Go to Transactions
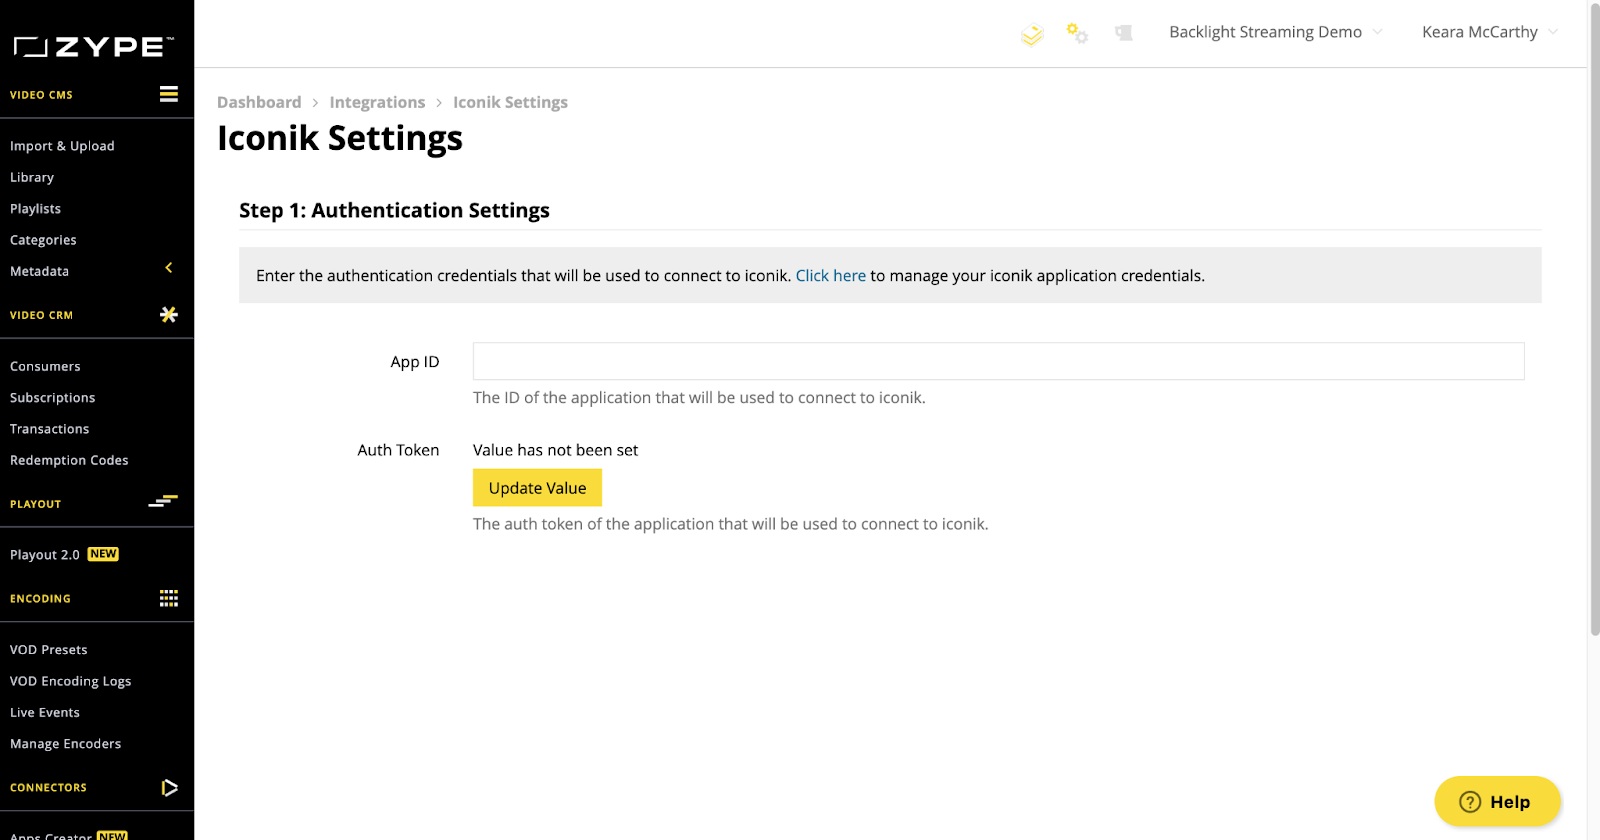Screen dimensions: 1600x840 tap(49, 429)
